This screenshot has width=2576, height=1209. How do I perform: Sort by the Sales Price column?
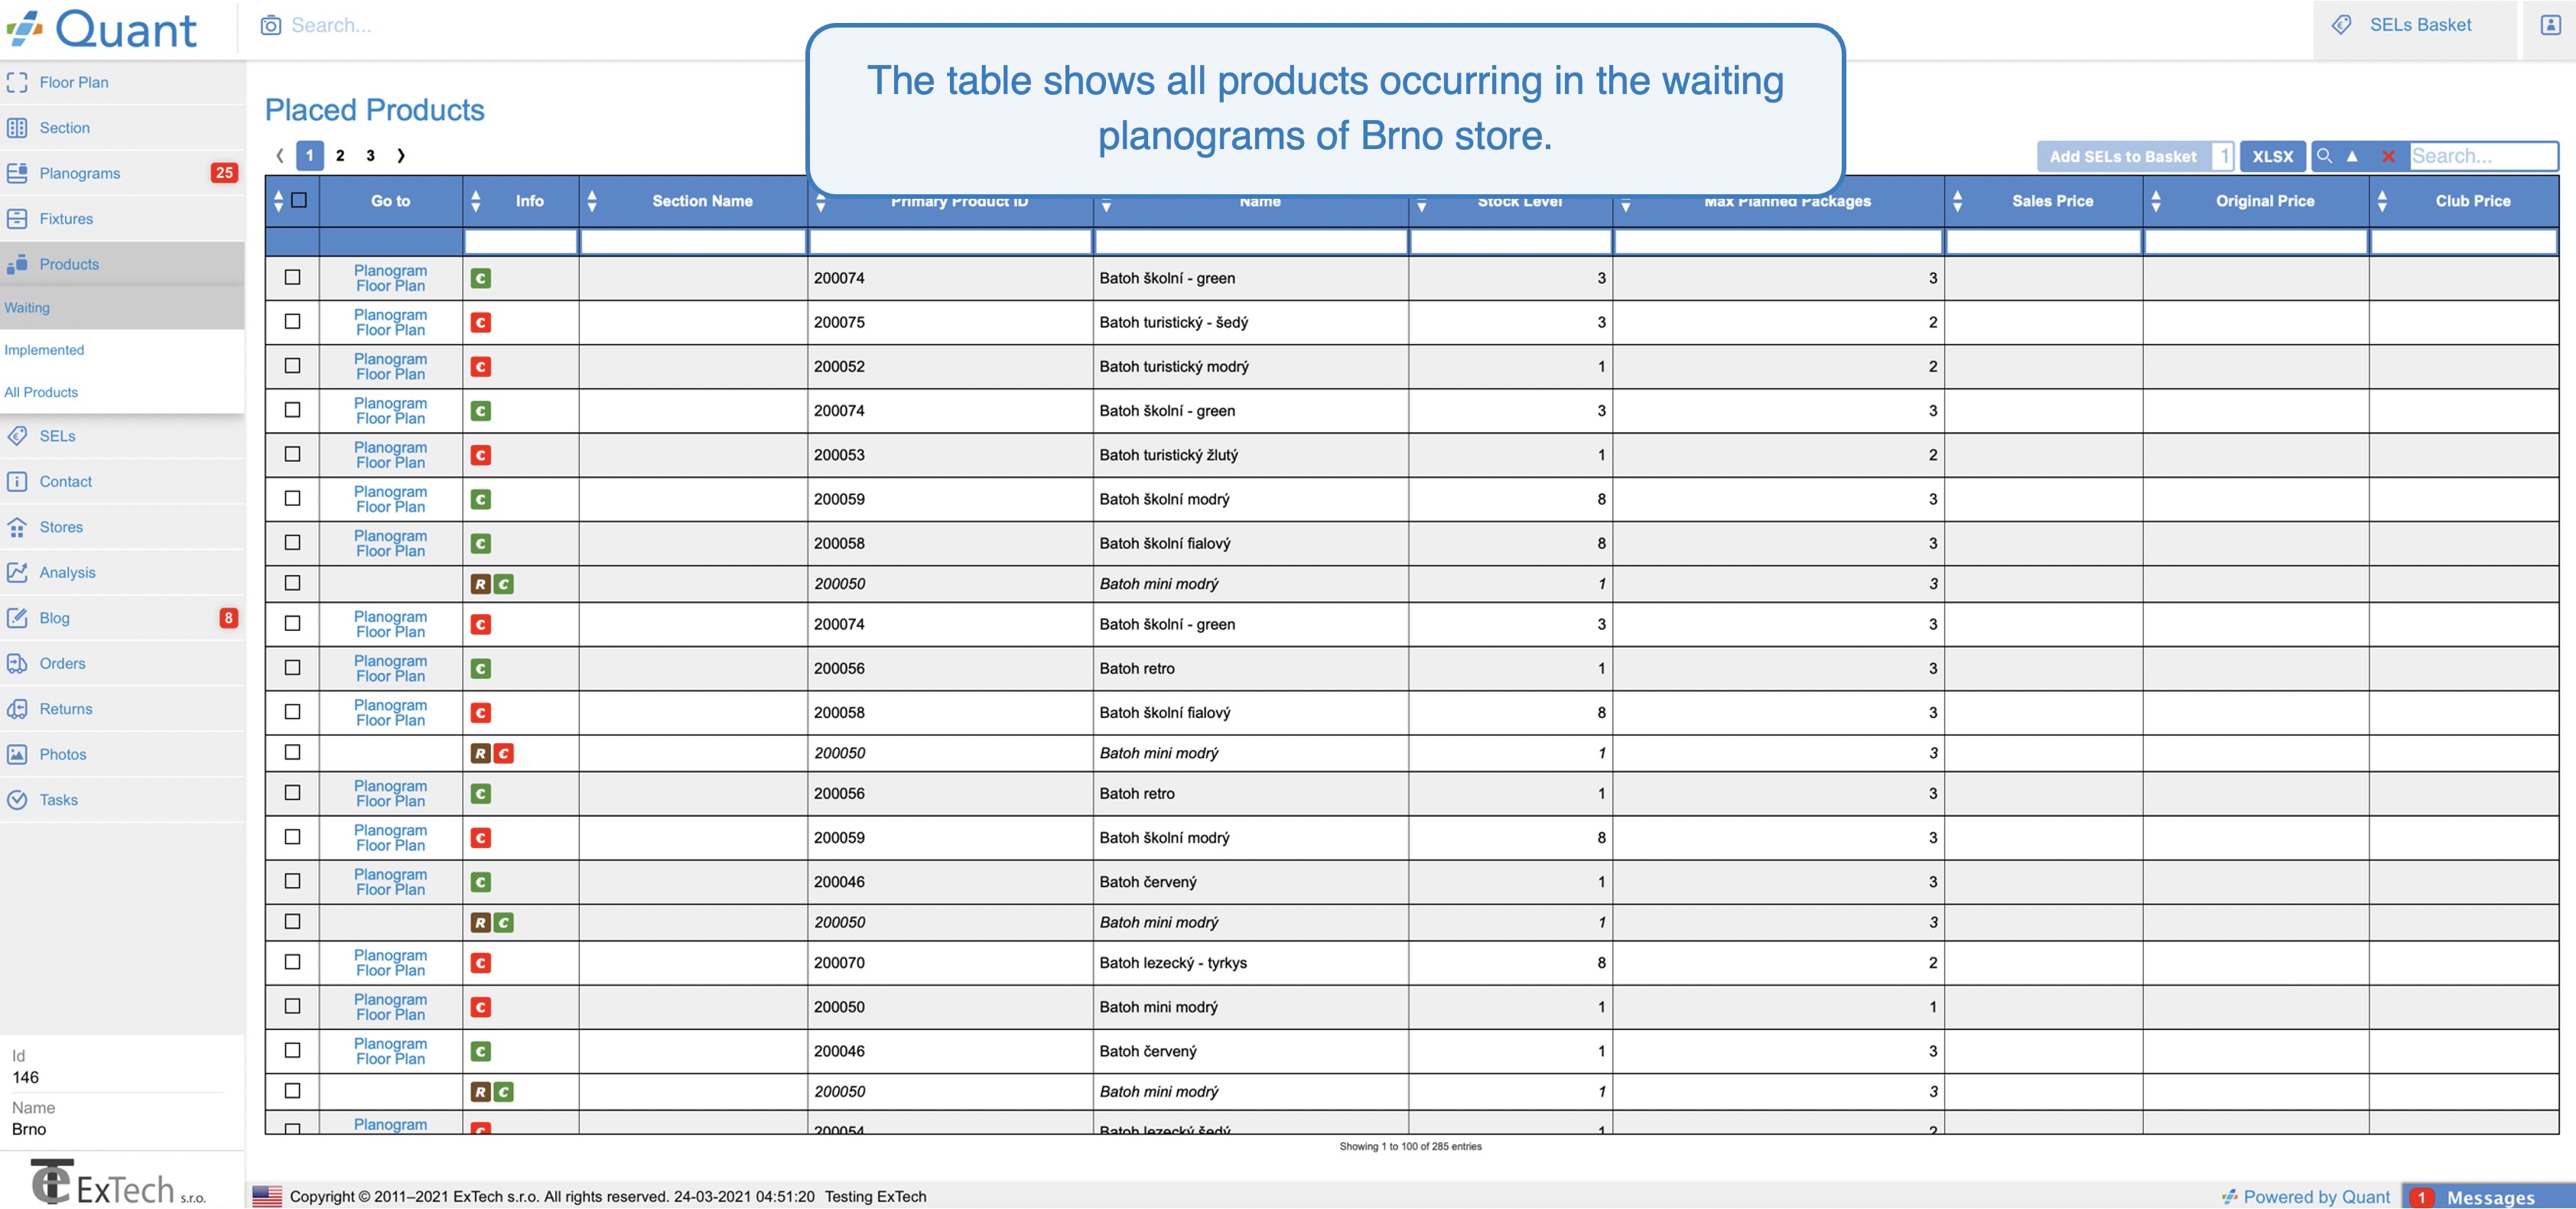click(x=1957, y=201)
